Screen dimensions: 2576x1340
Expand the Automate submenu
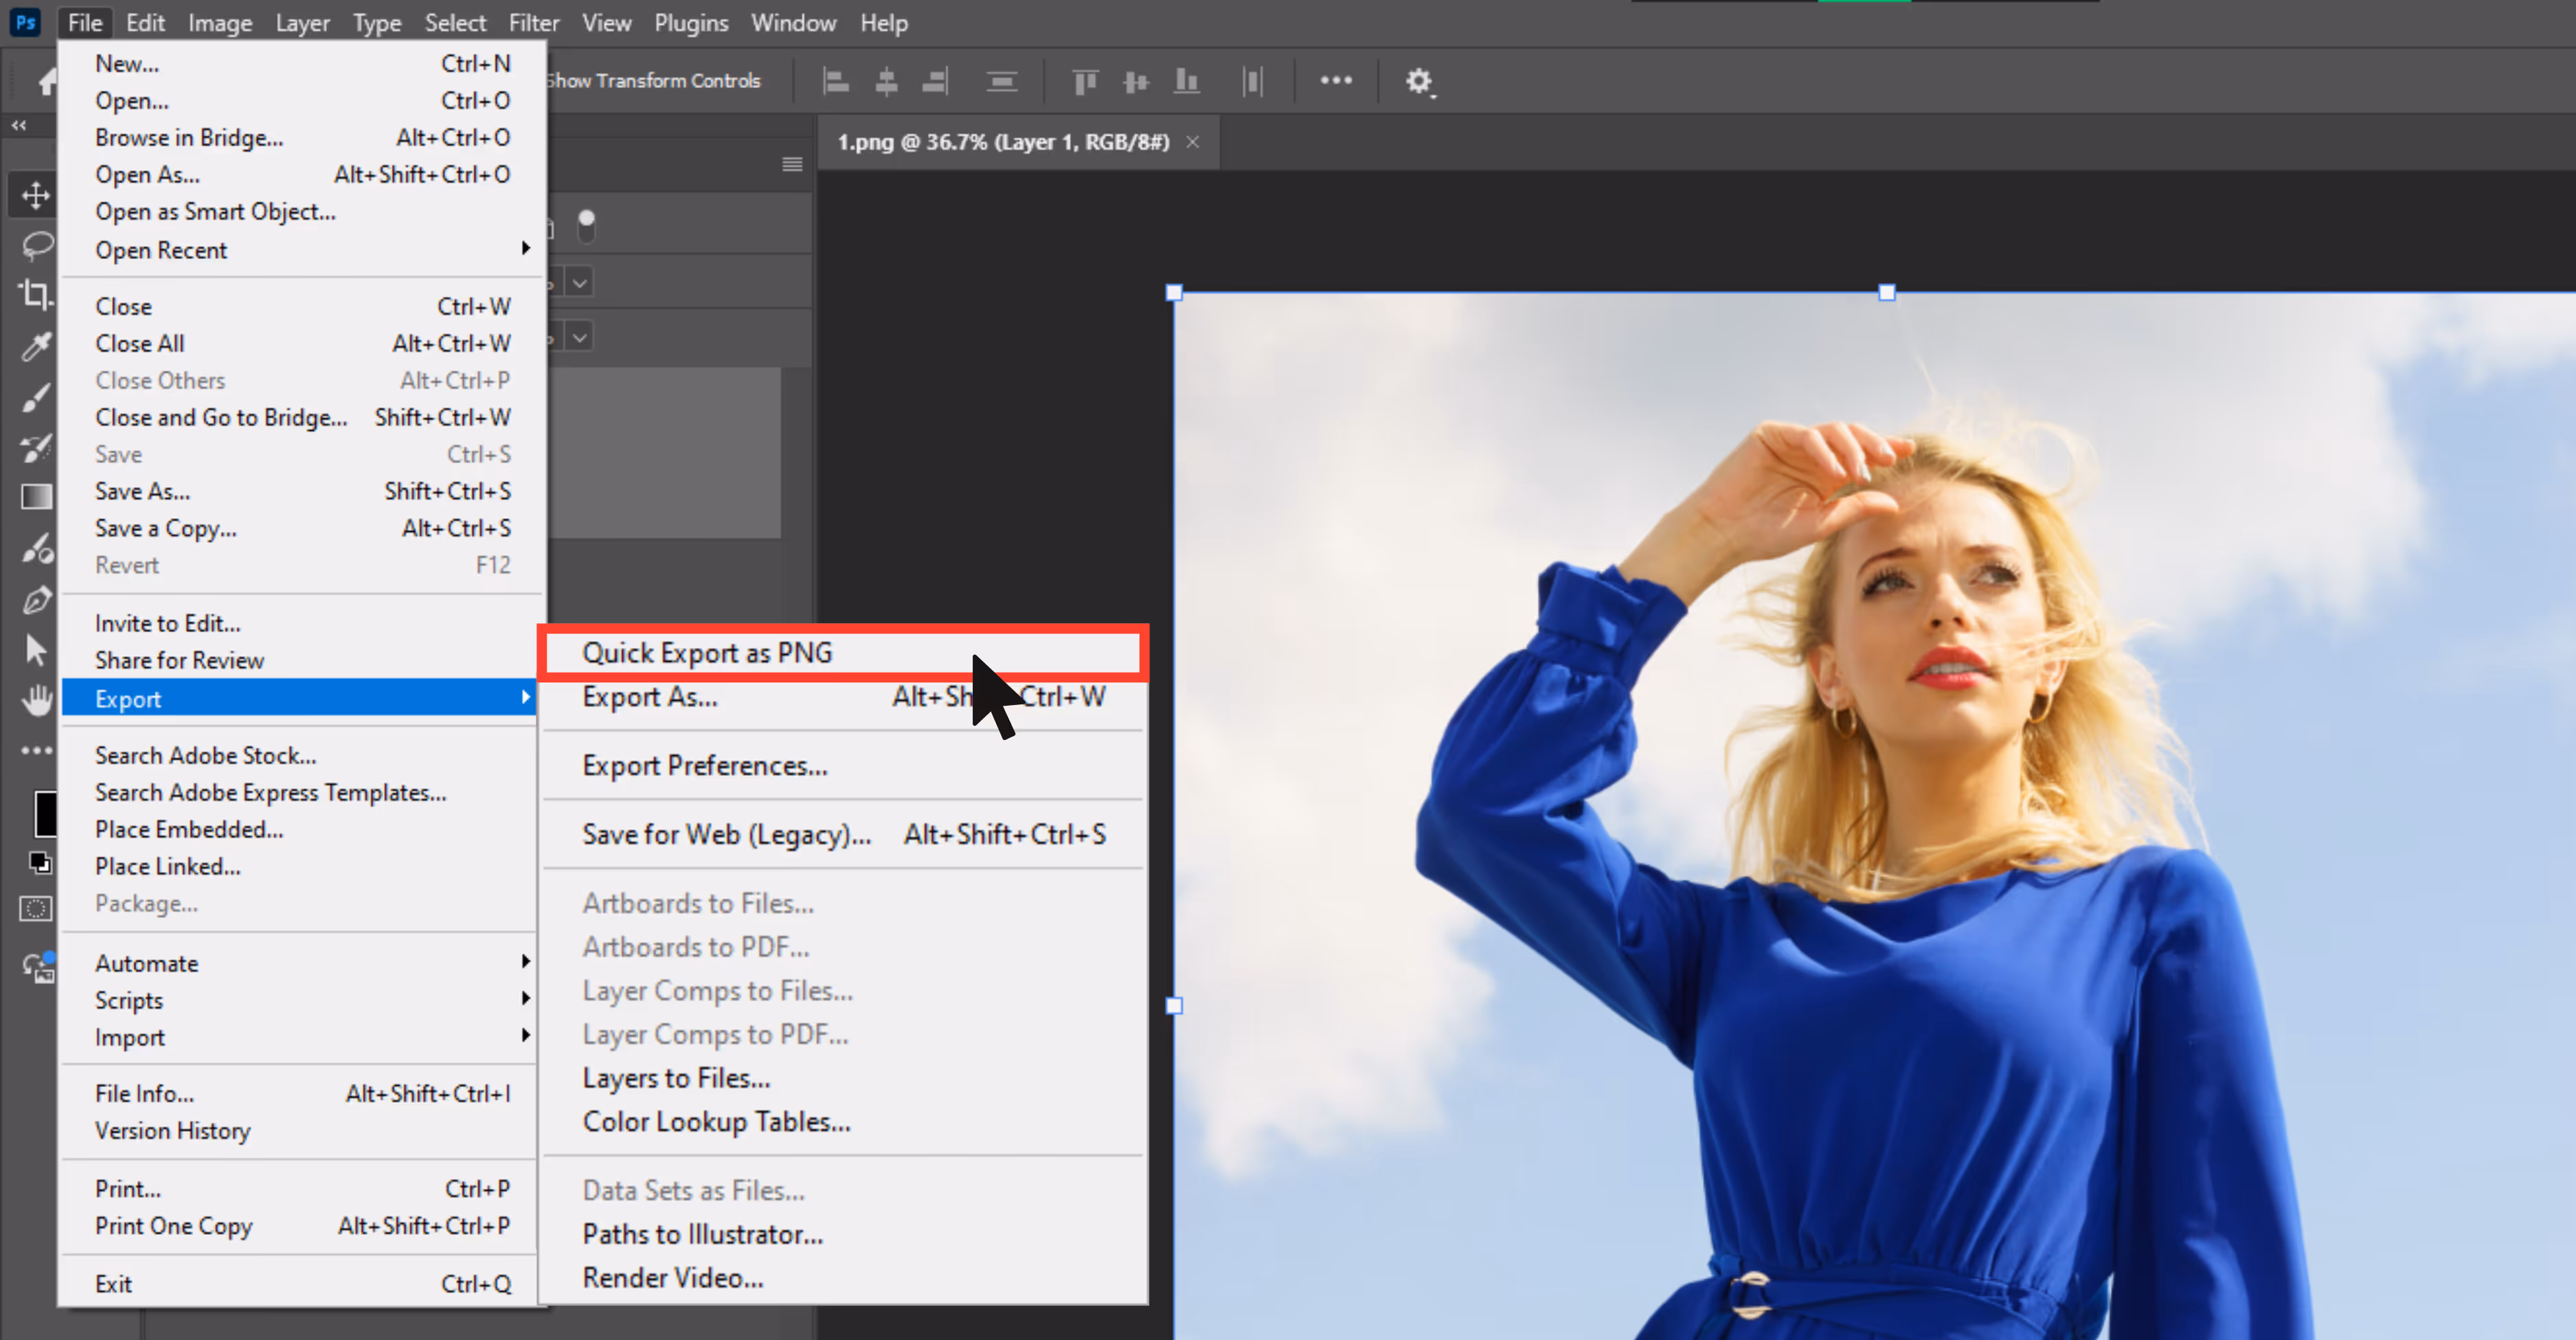click(298, 963)
